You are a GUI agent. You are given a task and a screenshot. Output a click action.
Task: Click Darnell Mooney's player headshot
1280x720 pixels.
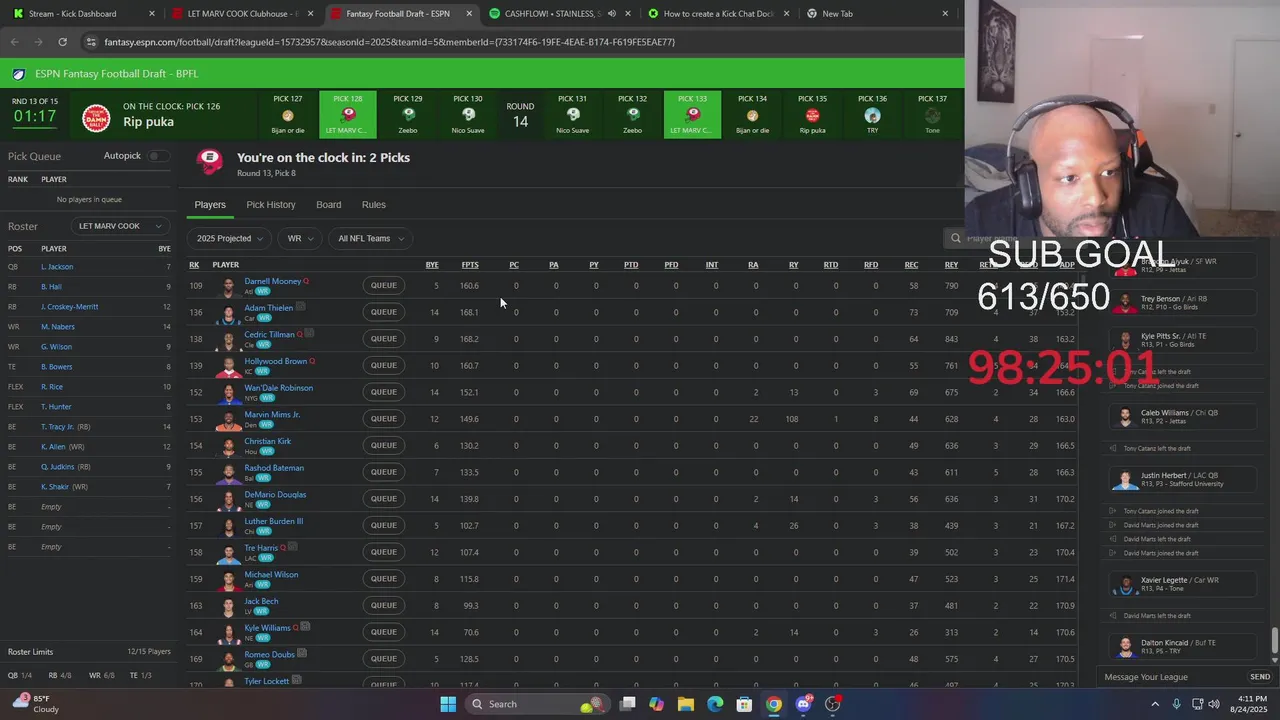coord(230,286)
